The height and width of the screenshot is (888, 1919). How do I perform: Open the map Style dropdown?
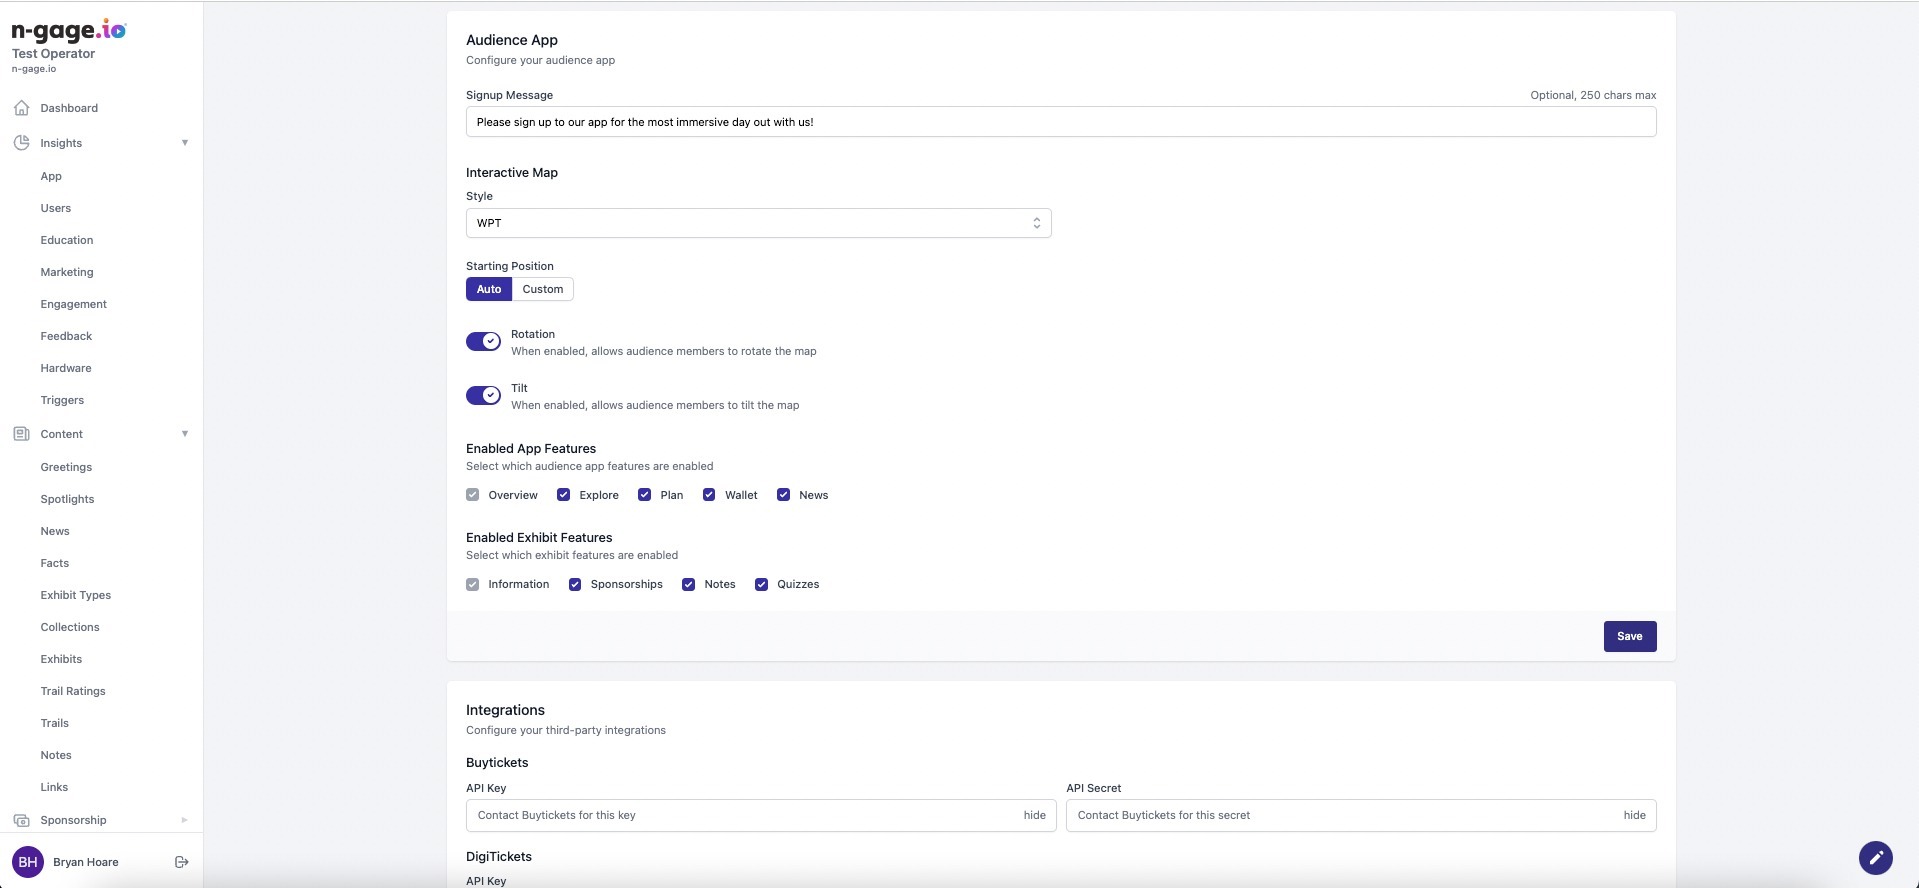click(x=758, y=223)
